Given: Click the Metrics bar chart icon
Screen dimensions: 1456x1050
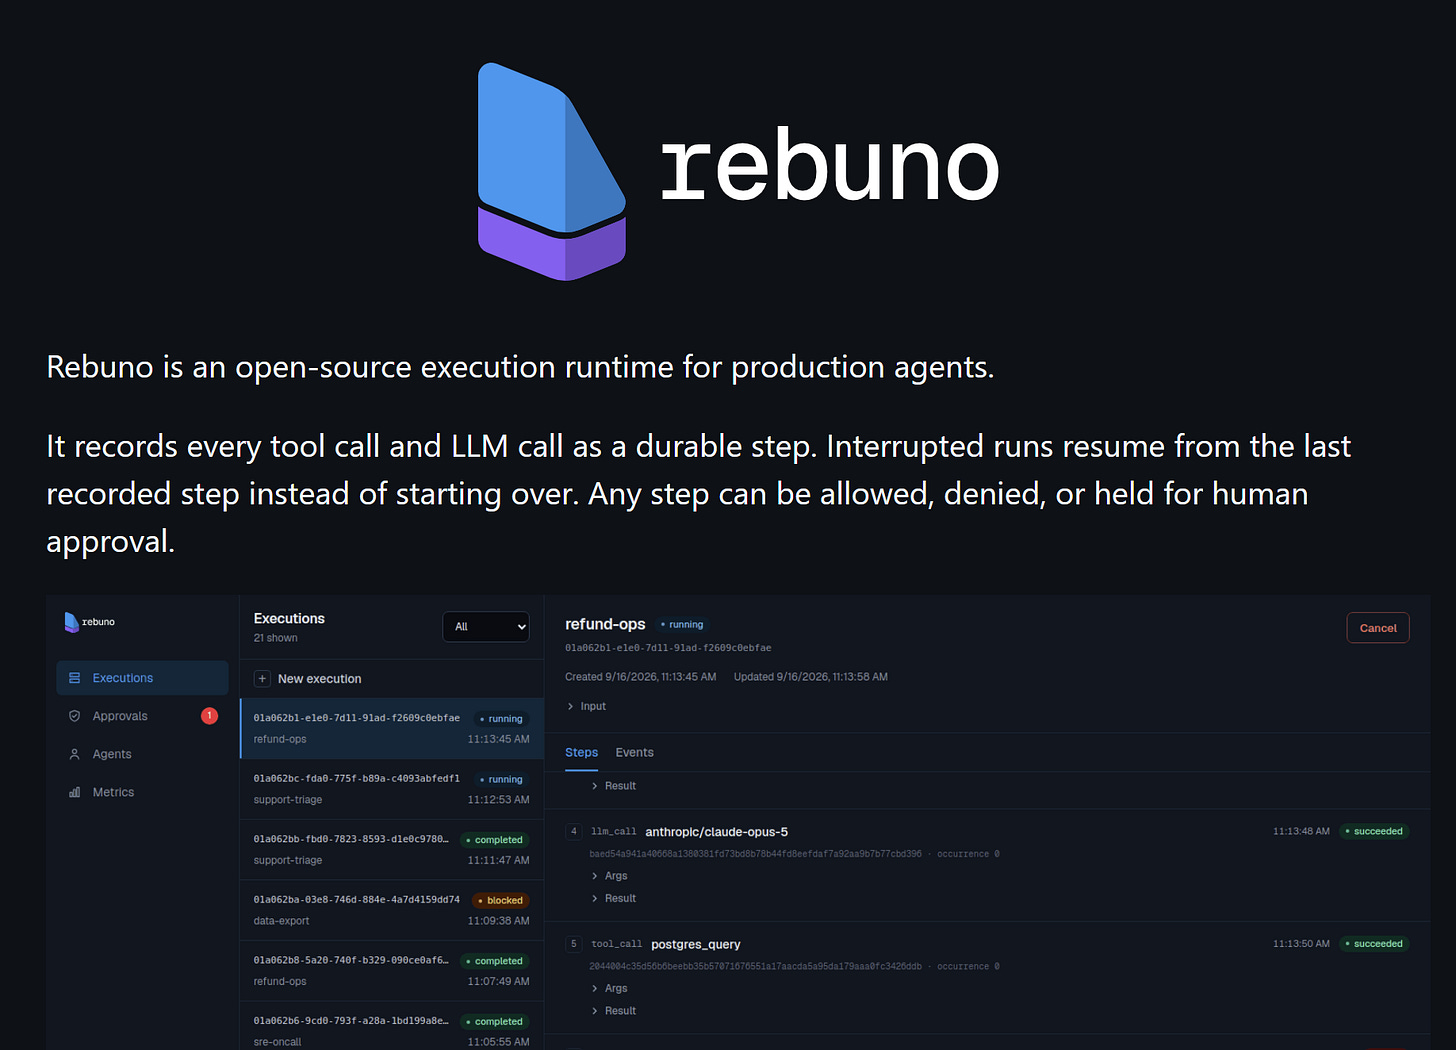Looking at the screenshot, I should pyautogui.click(x=74, y=792).
